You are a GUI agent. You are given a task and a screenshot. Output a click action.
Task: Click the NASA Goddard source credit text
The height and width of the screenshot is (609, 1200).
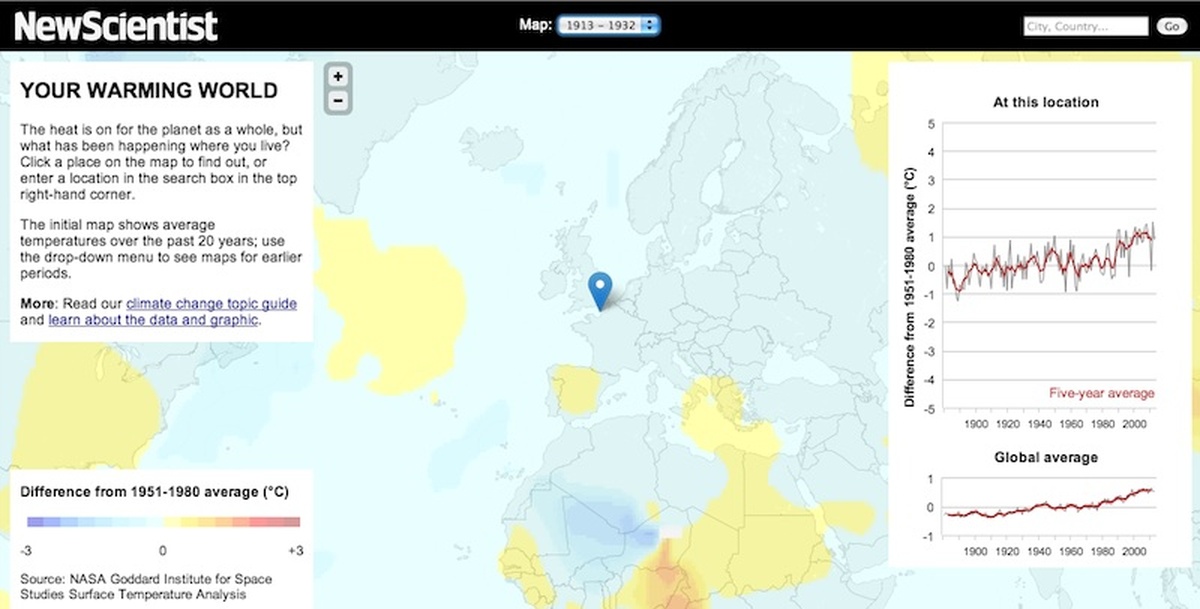[146, 586]
